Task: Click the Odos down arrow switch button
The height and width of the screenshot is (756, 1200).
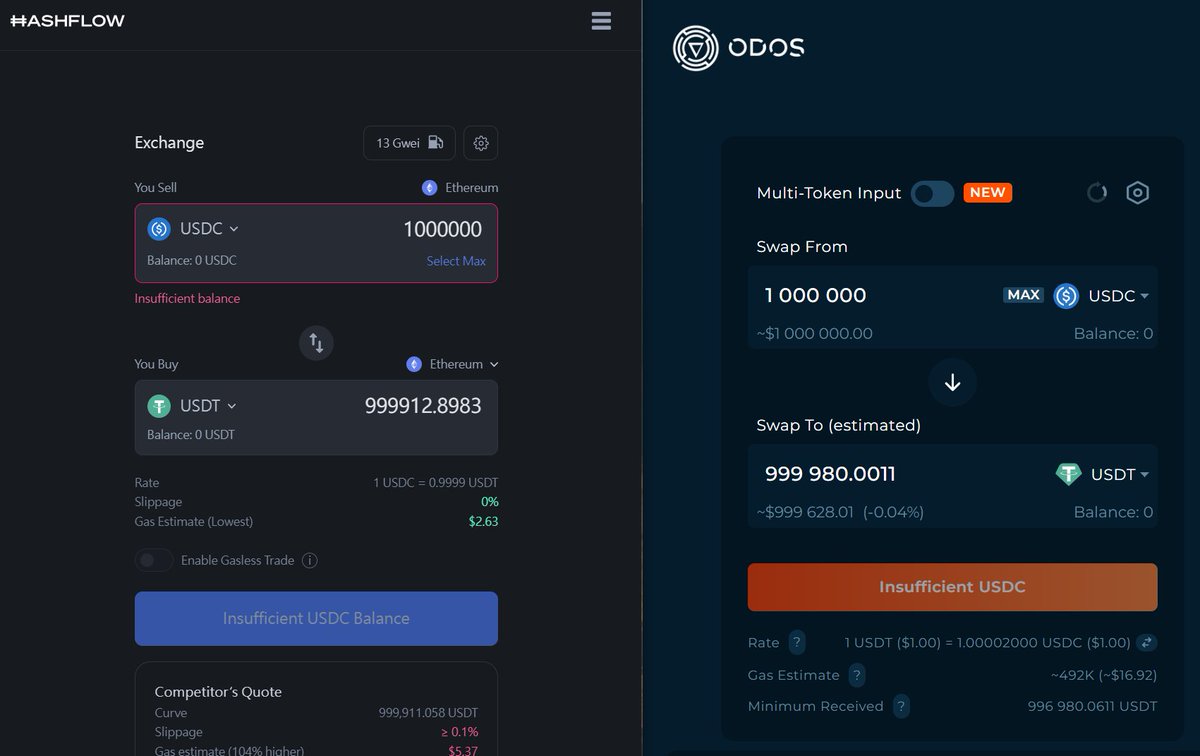Action: coord(953,382)
